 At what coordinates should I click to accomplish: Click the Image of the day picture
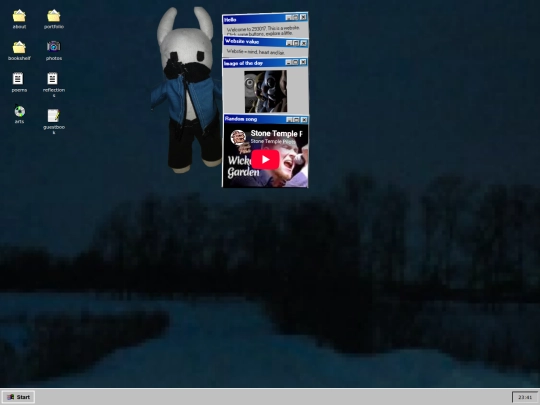266,91
